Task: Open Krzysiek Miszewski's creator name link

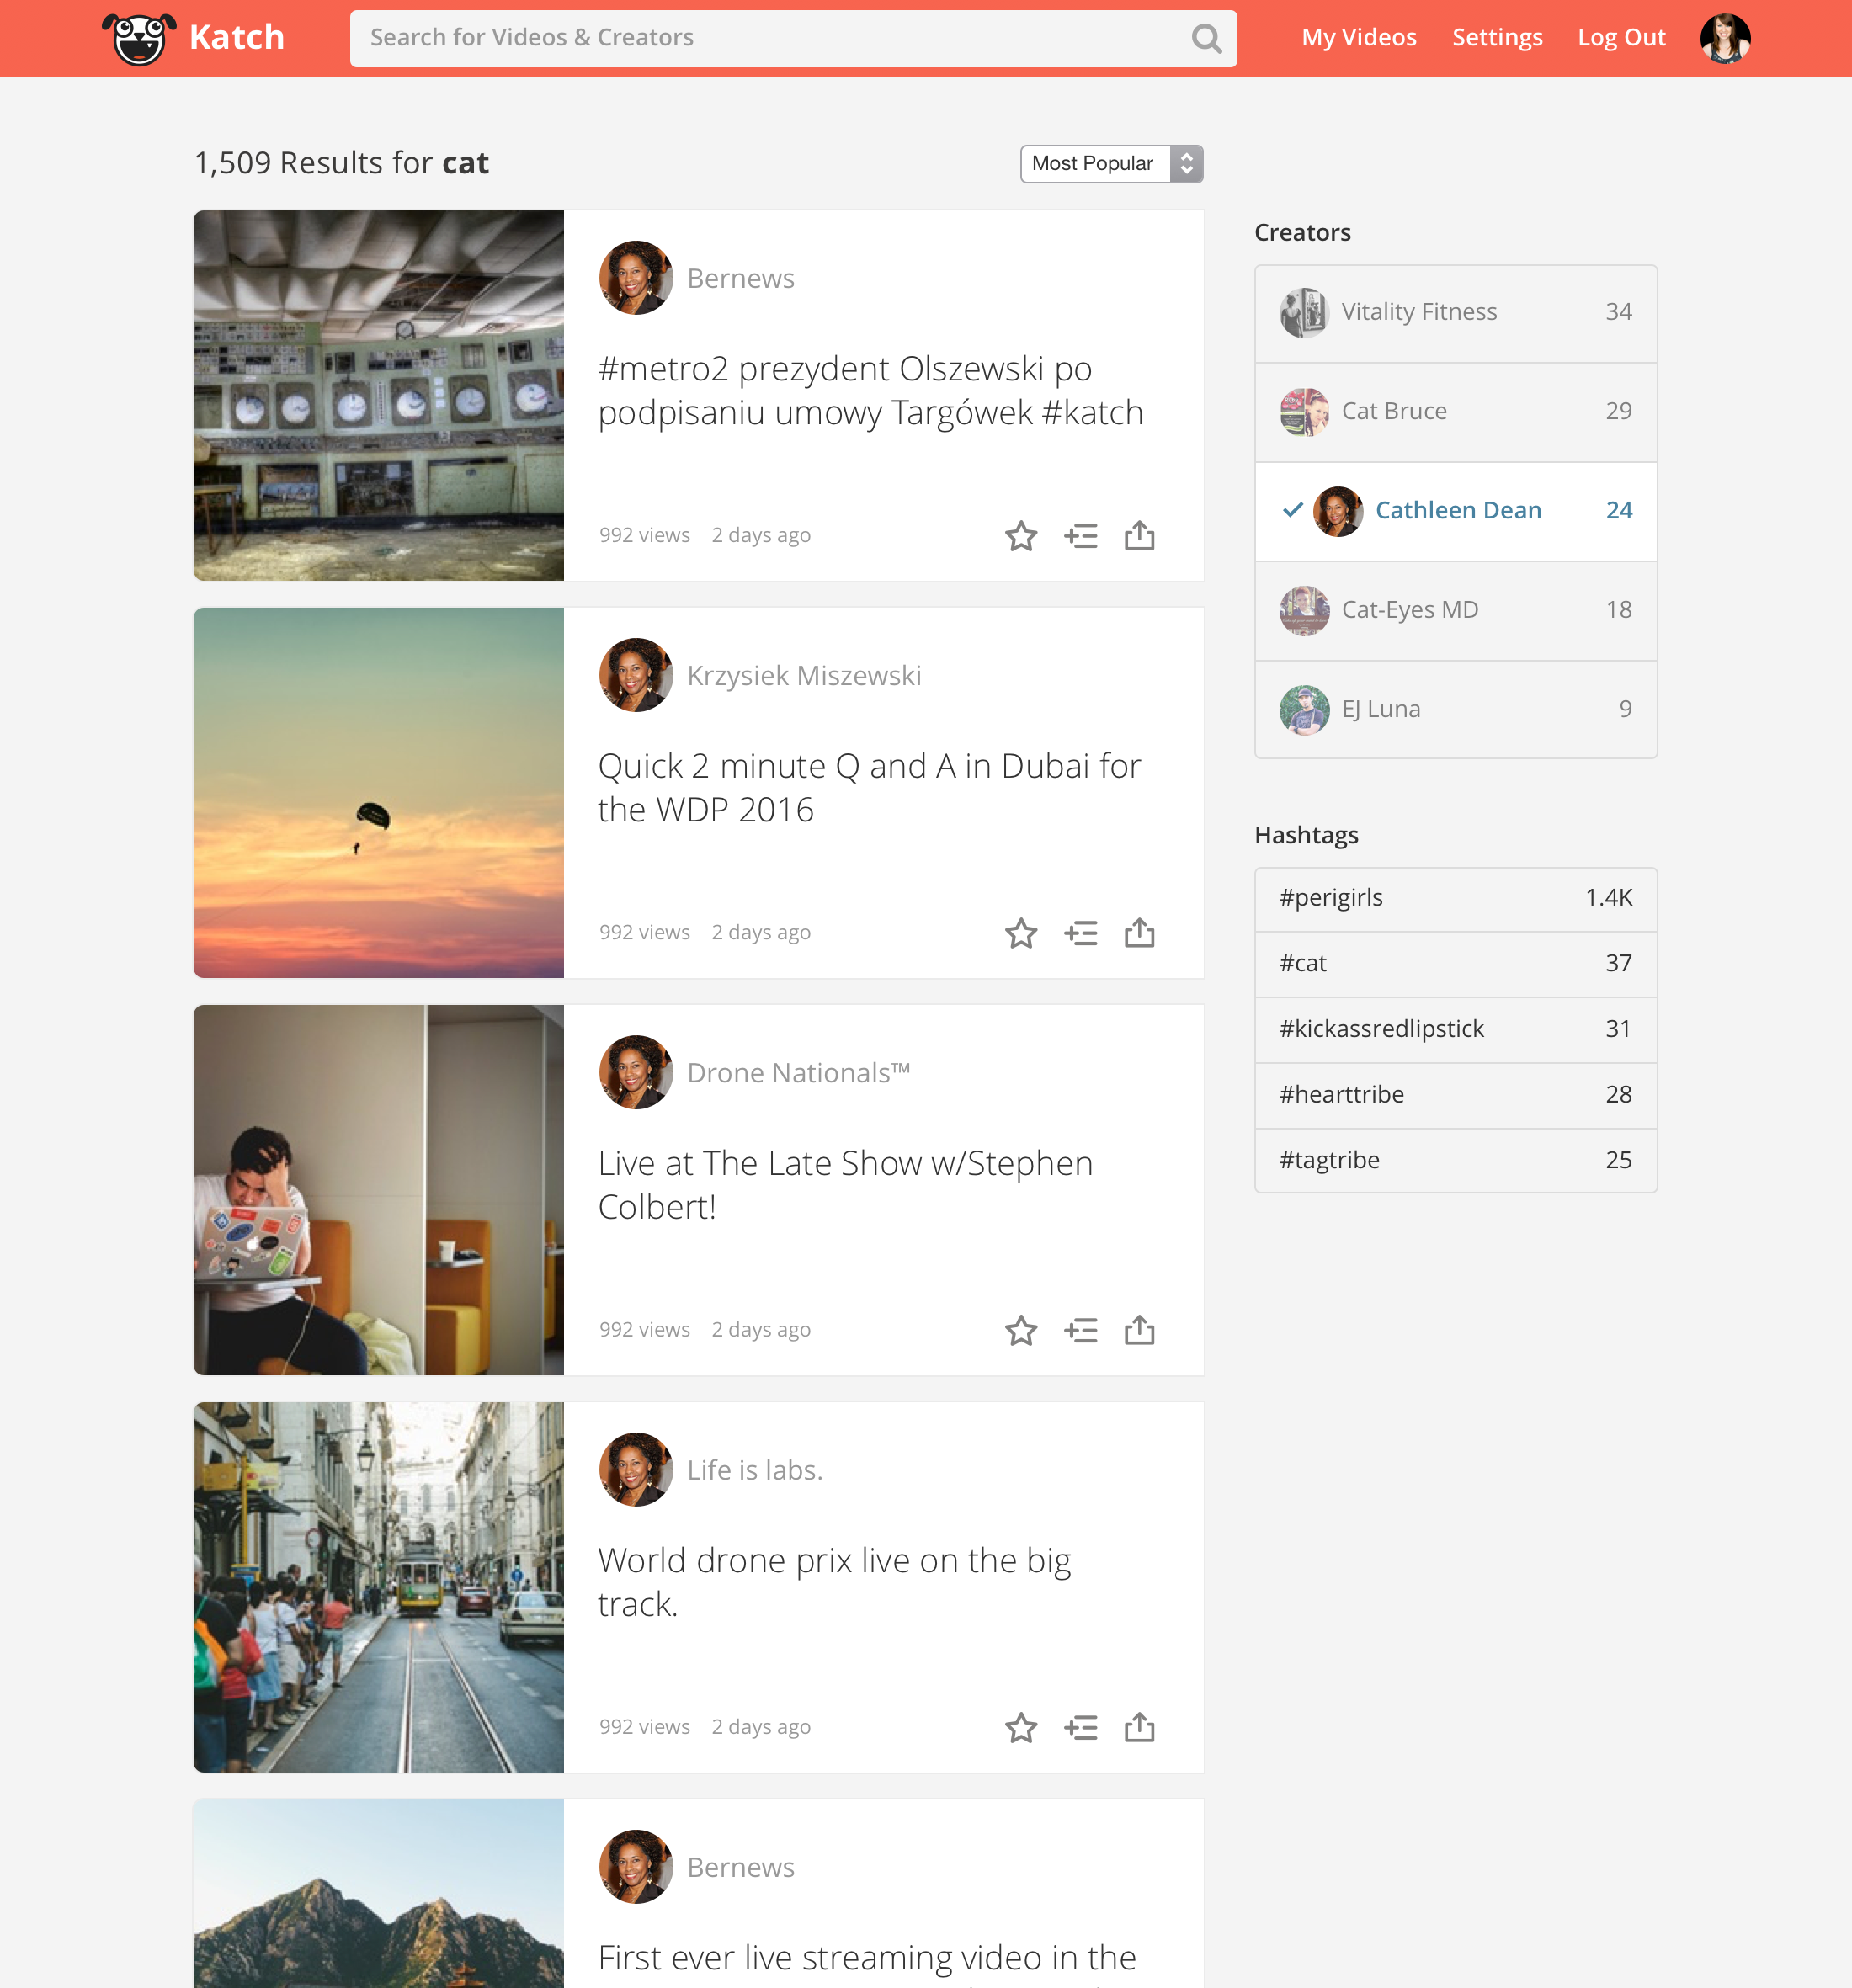Action: coord(803,676)
